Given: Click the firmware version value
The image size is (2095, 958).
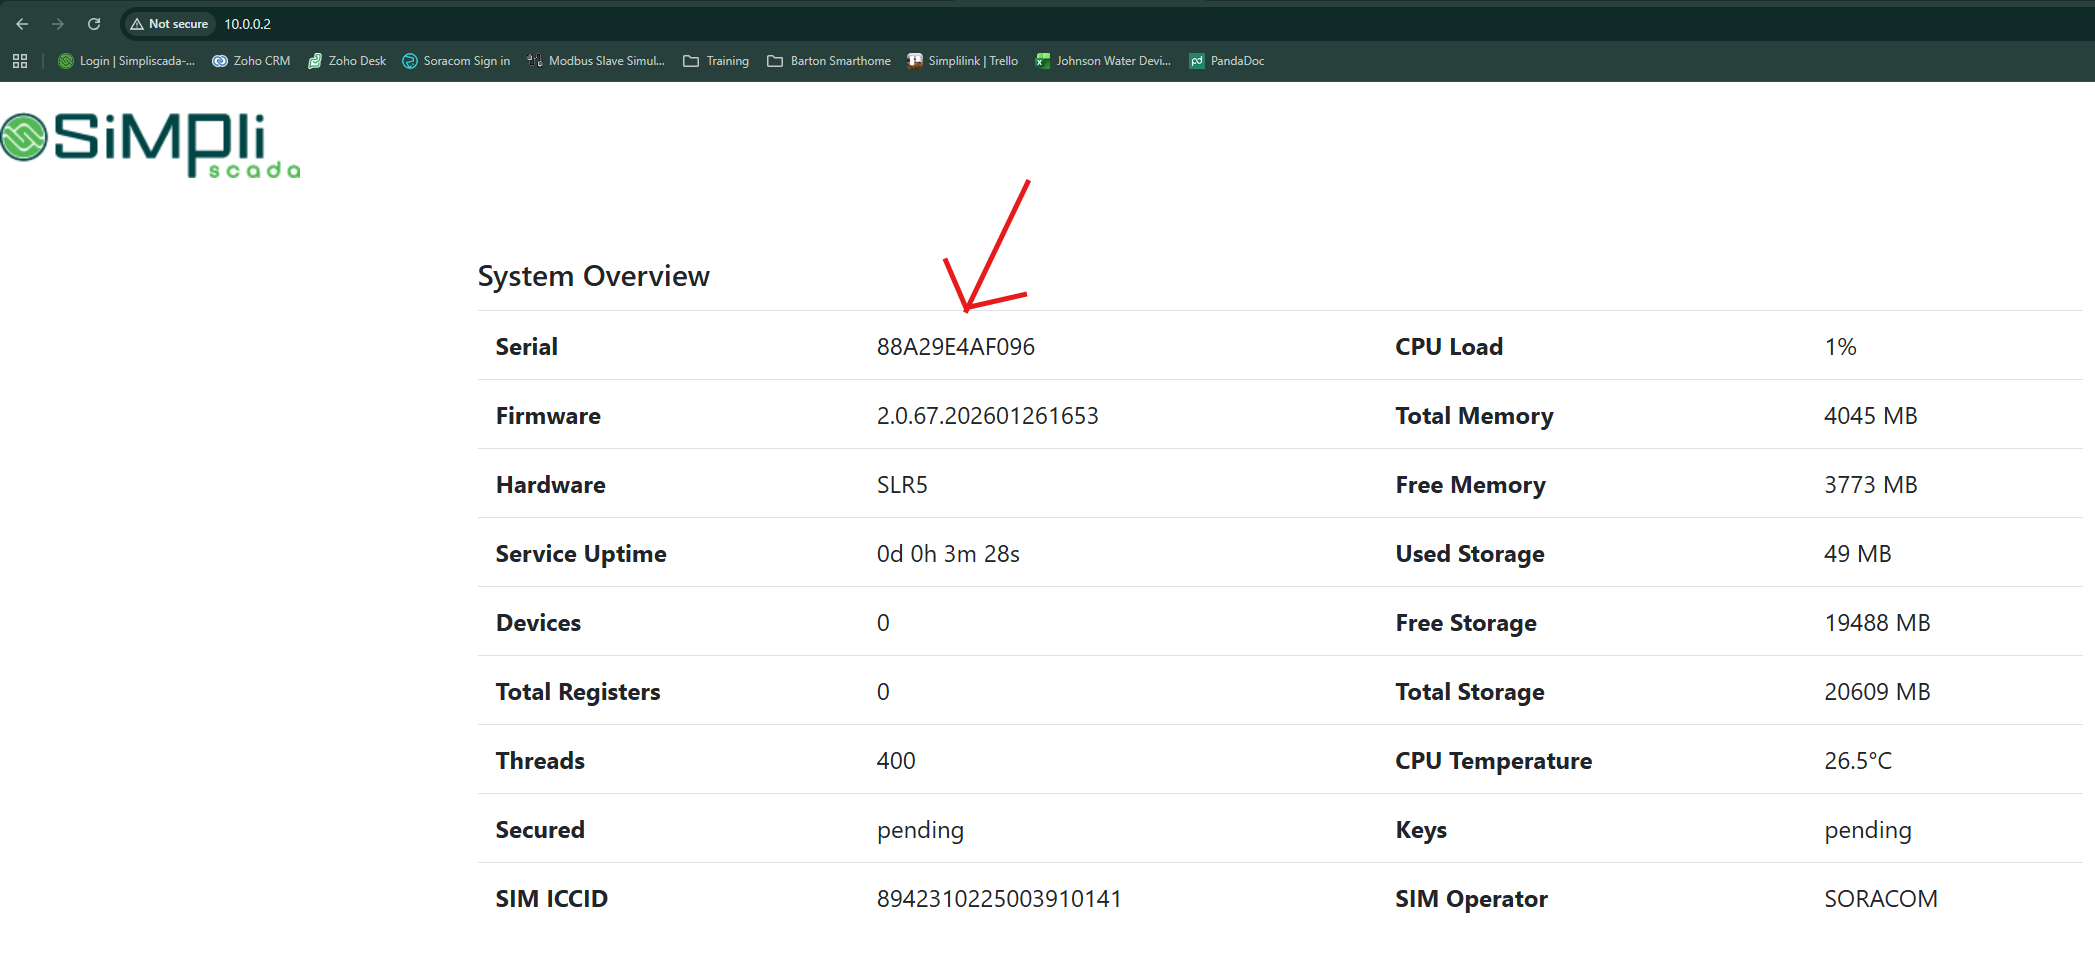Looking at the screenshot, I should coord(987,416).
